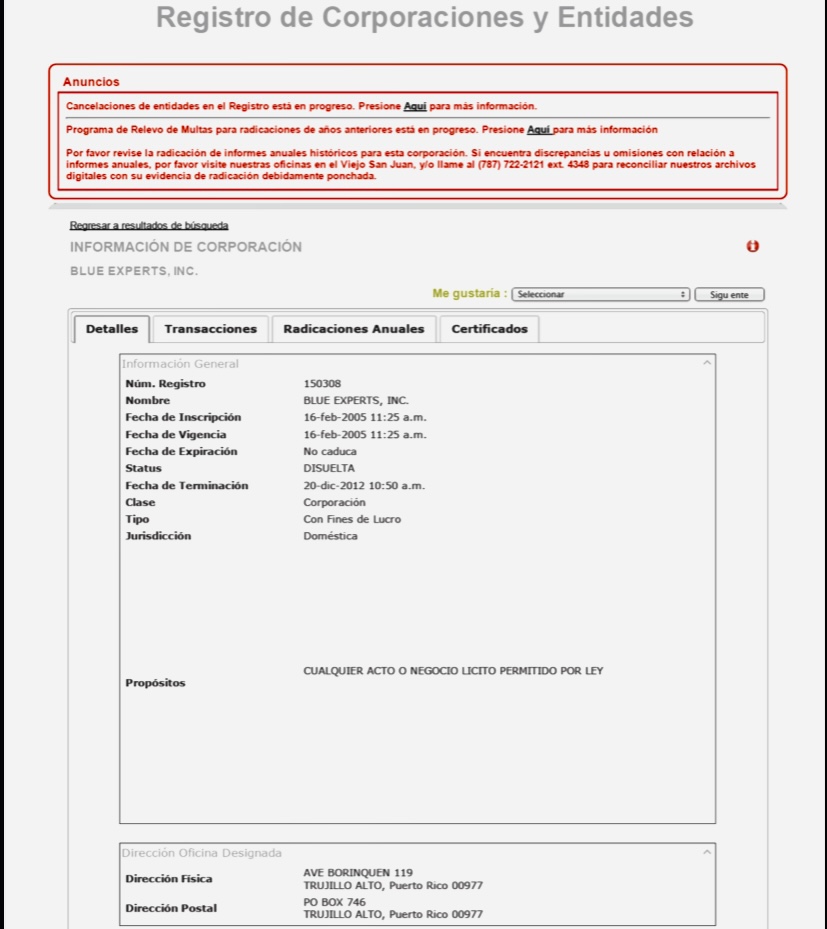
Task: Open the 'Seleccionar' dropdown
Action: [601, 295]
